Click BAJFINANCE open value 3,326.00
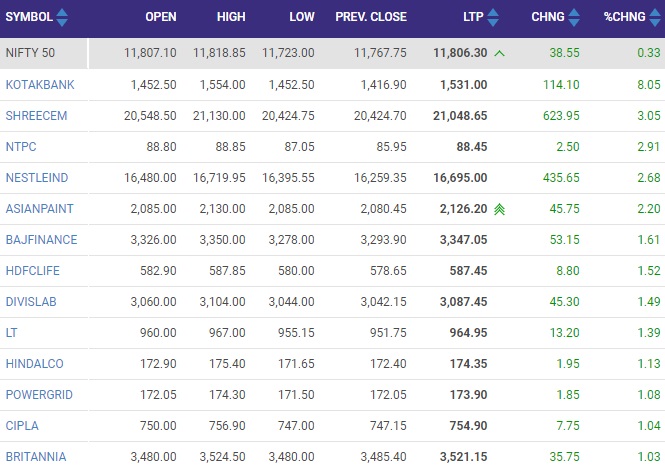 click(x=154, y=240)
